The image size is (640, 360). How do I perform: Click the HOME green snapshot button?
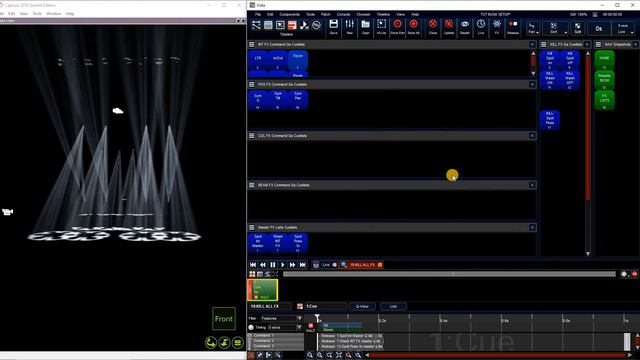tap(604, 60)
